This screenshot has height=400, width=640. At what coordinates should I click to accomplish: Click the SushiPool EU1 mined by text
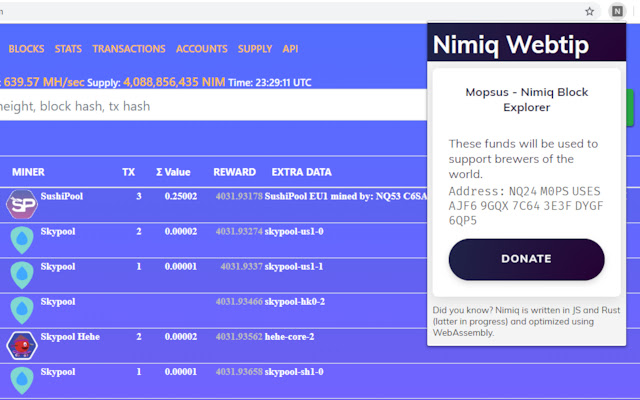346,196
